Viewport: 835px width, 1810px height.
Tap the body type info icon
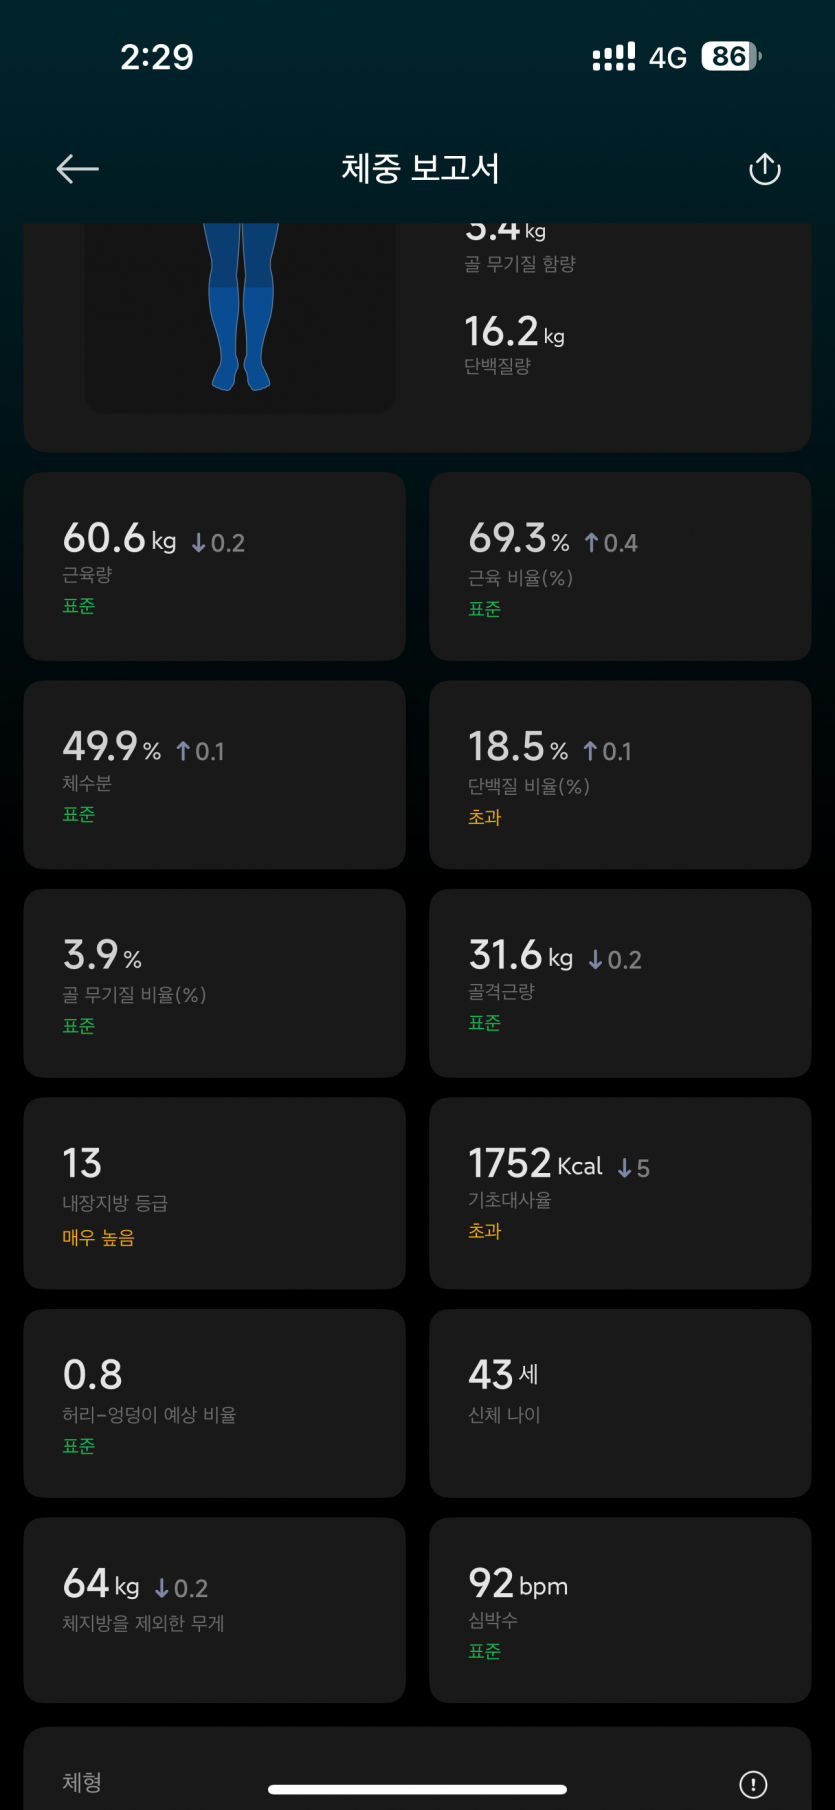[753, 1783]
